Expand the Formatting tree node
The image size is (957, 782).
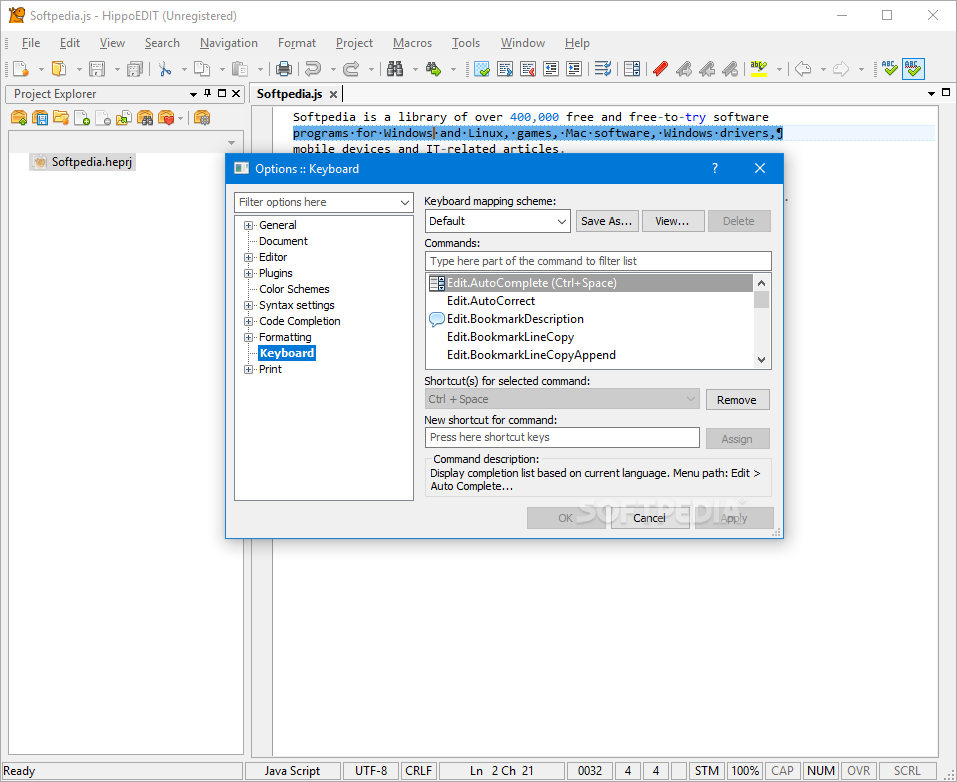click(248, 338)
